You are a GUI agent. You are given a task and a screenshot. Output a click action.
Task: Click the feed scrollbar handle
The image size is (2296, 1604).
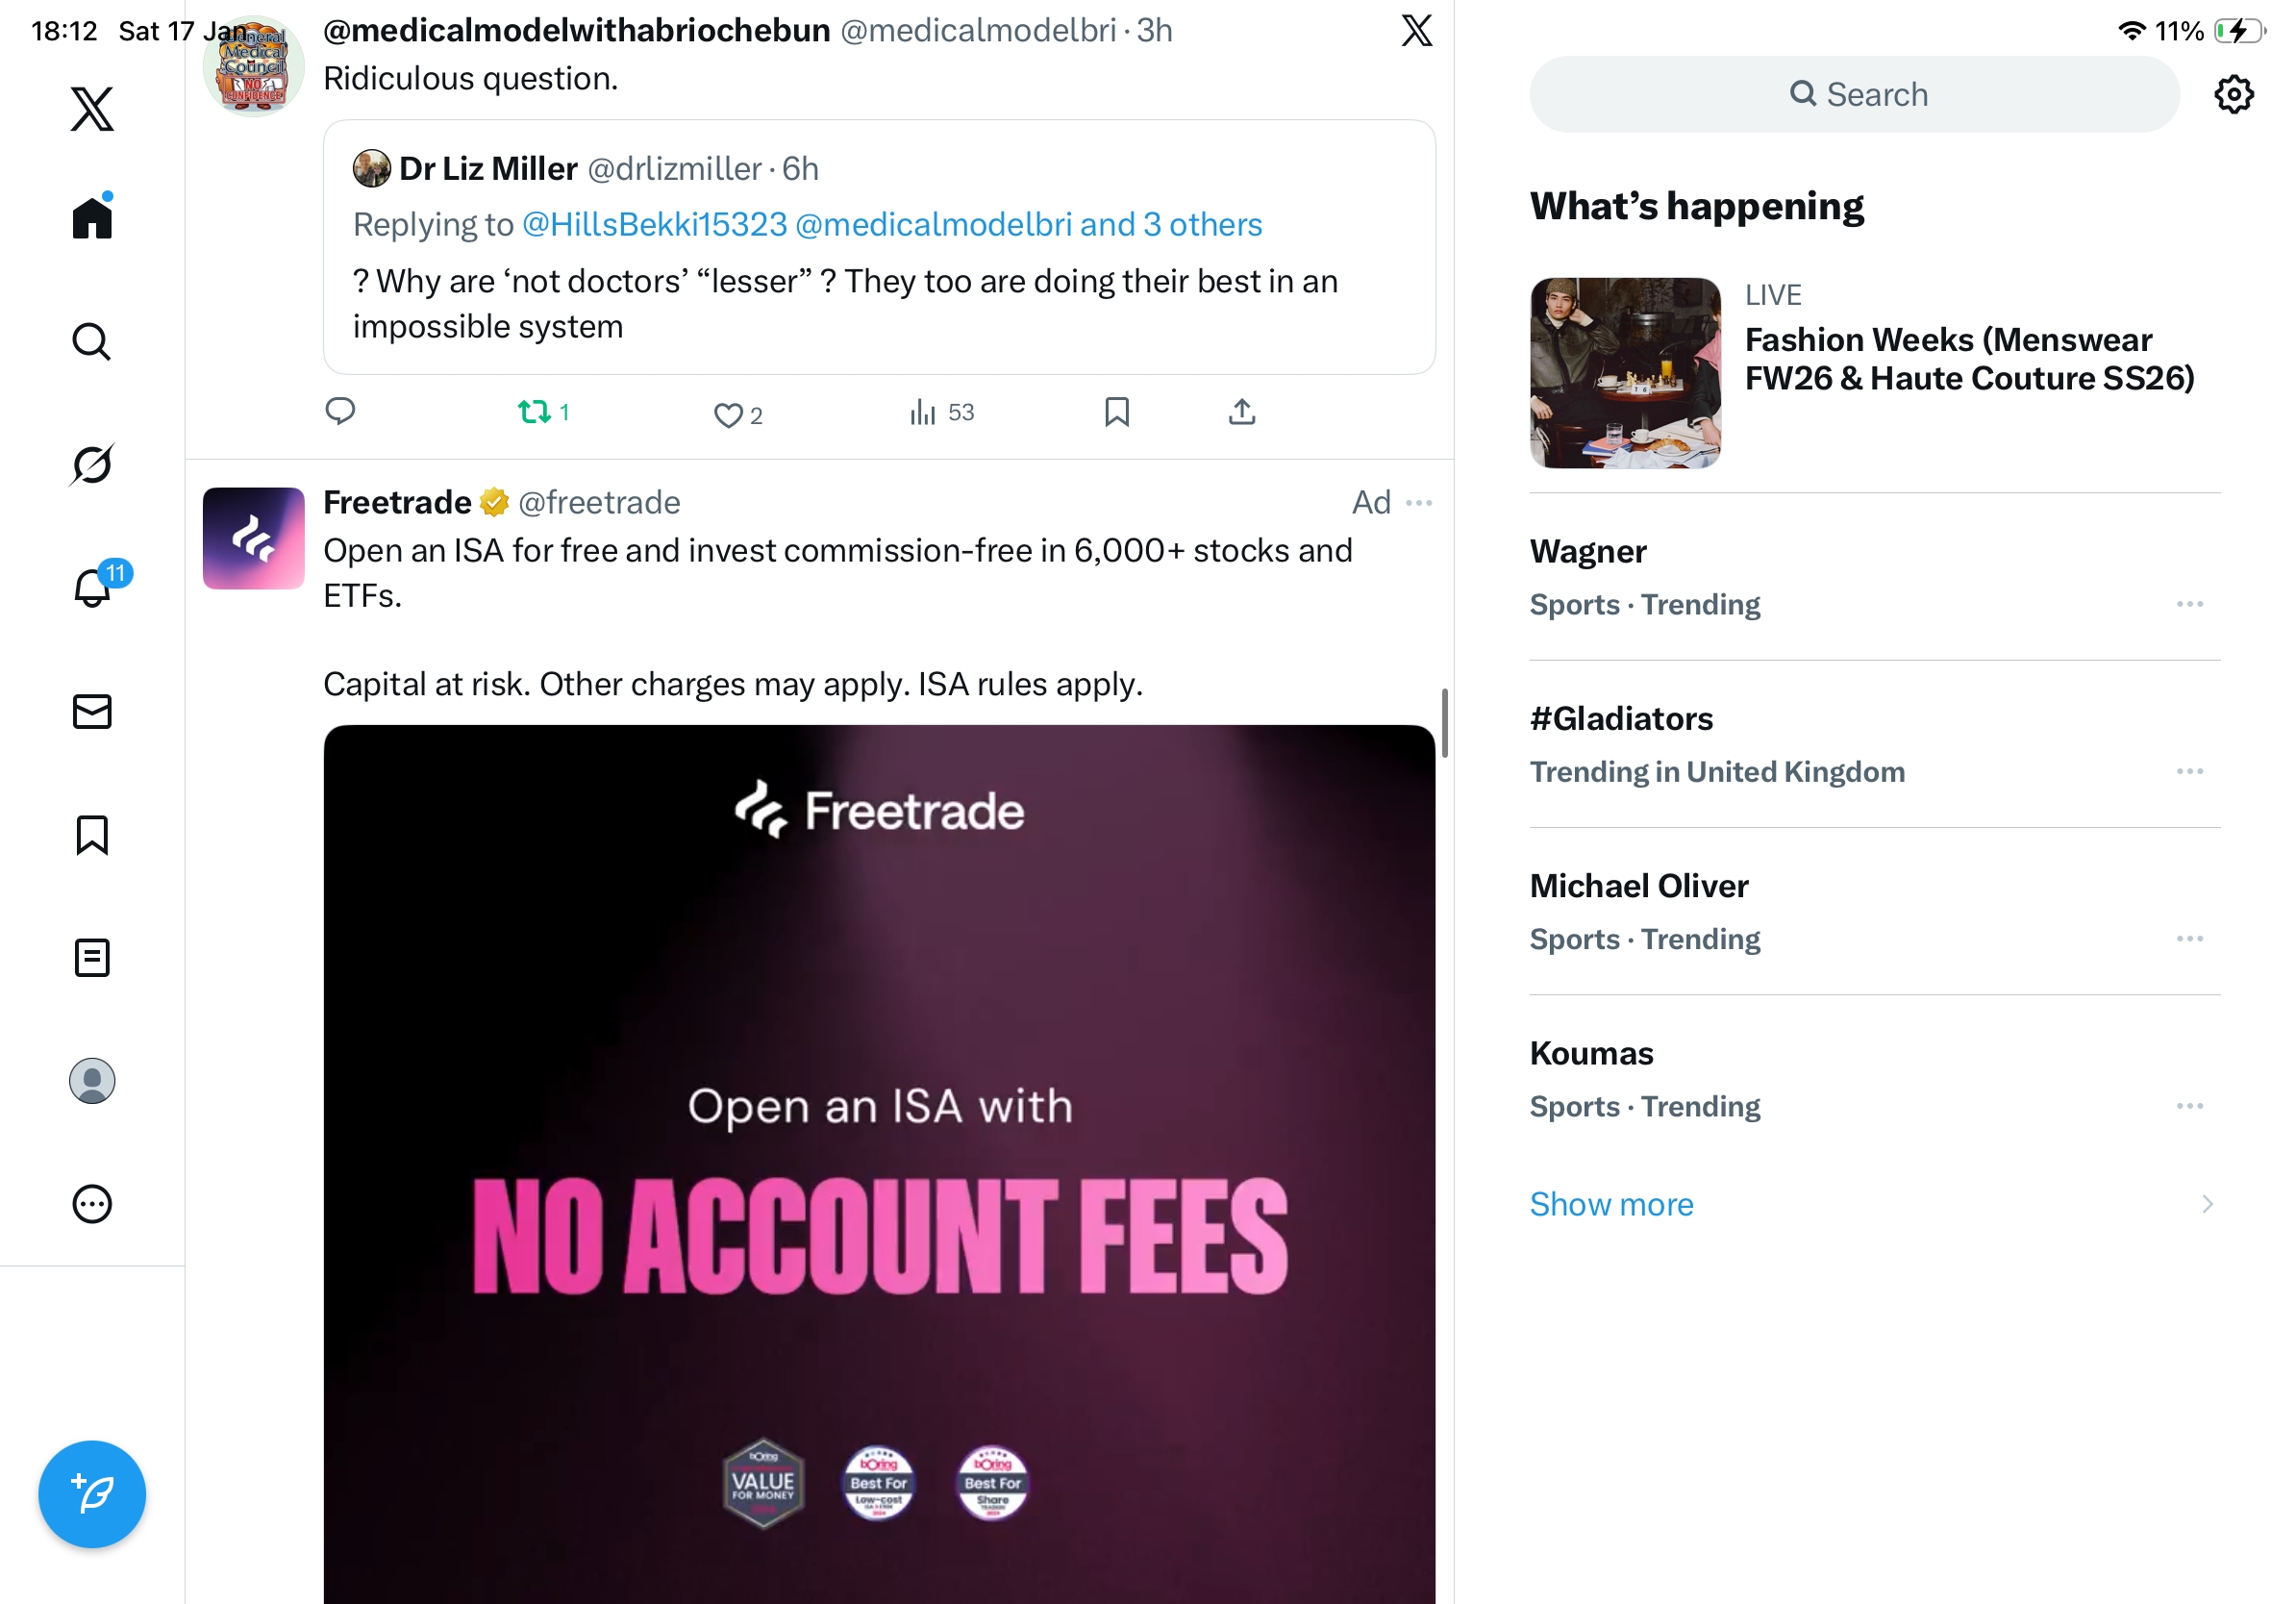point(1444,722)
